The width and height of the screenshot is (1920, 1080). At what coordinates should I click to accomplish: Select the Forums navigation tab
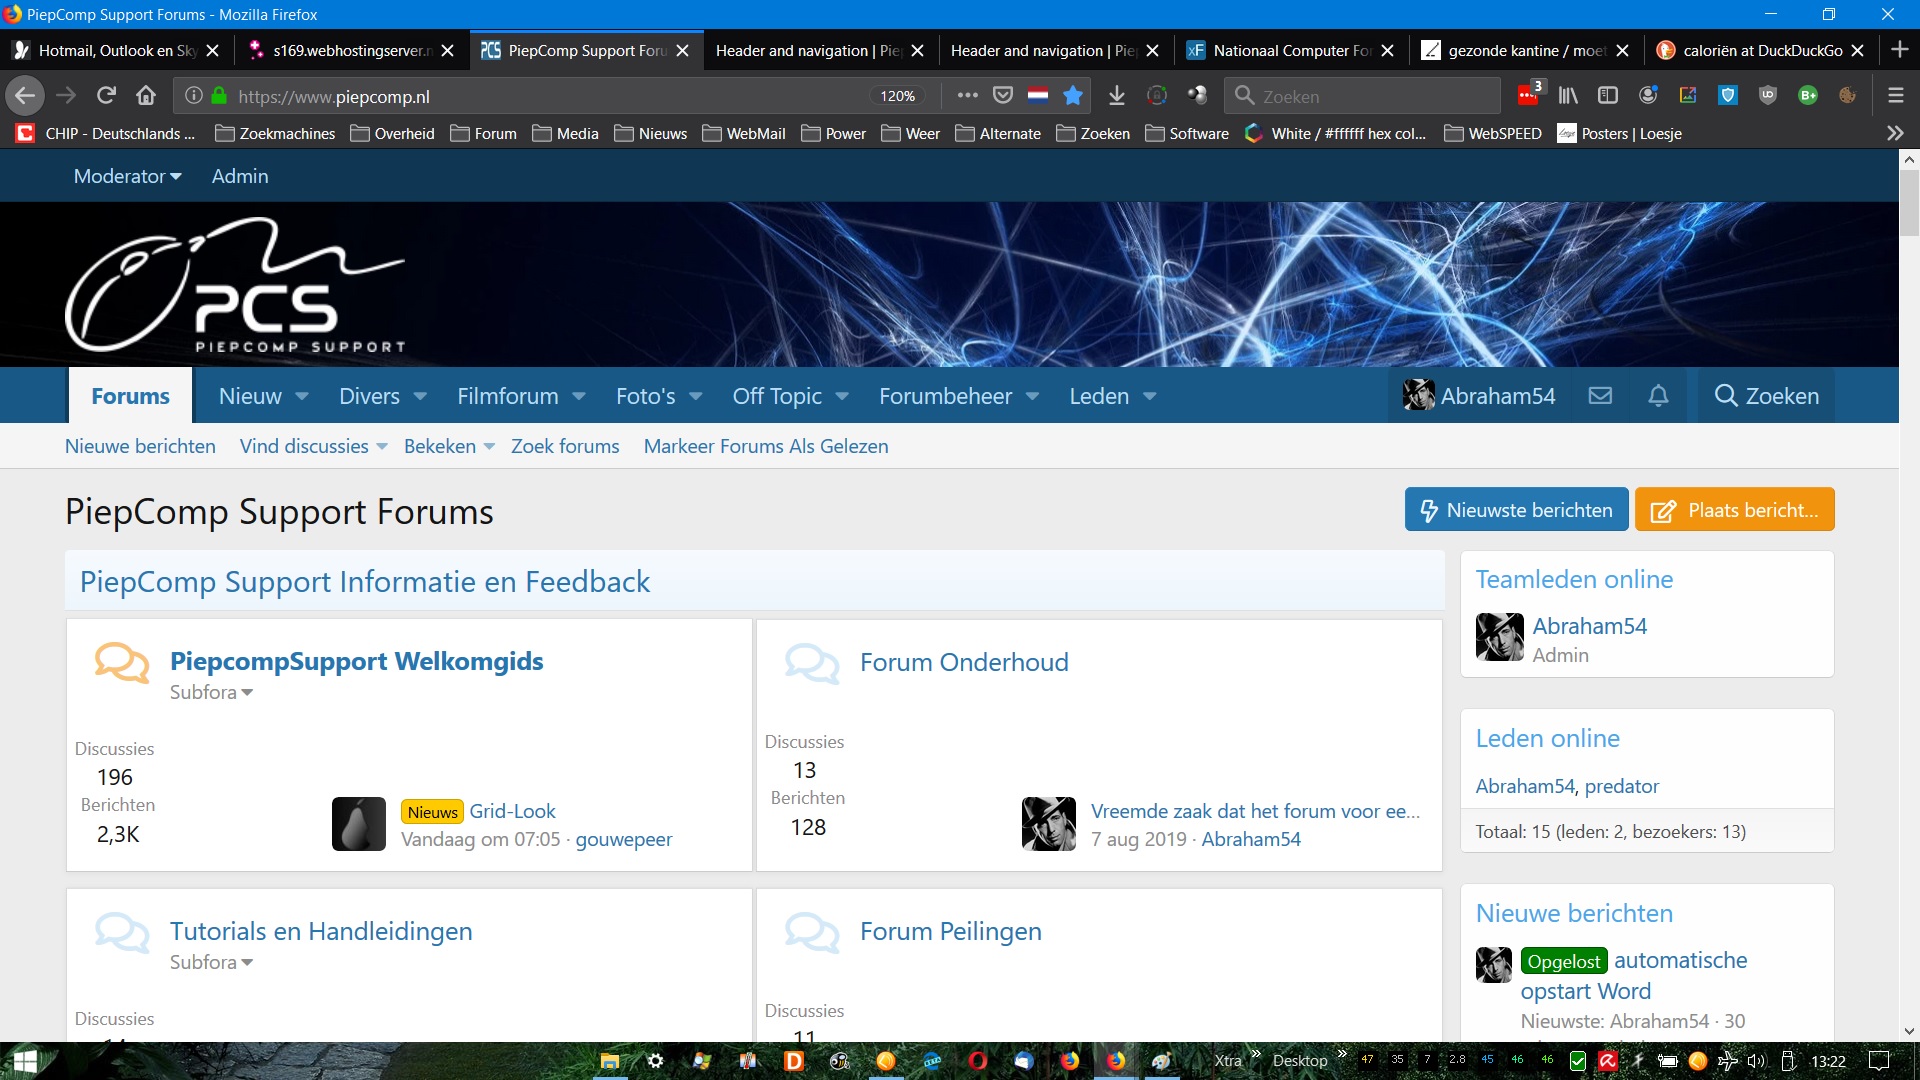[130, 396]
